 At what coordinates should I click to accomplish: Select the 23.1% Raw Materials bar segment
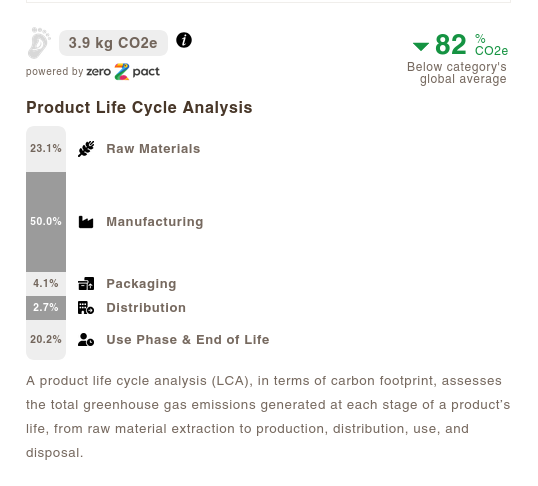(x=46, y=149)
